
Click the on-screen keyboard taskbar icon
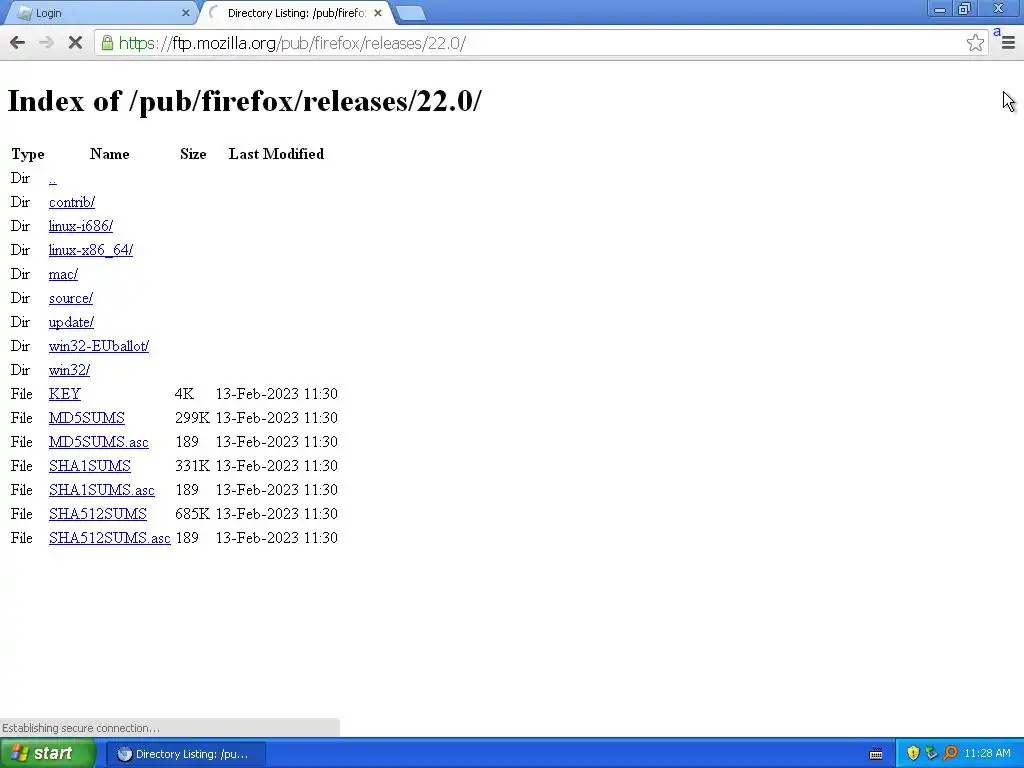tap(876, 754)
